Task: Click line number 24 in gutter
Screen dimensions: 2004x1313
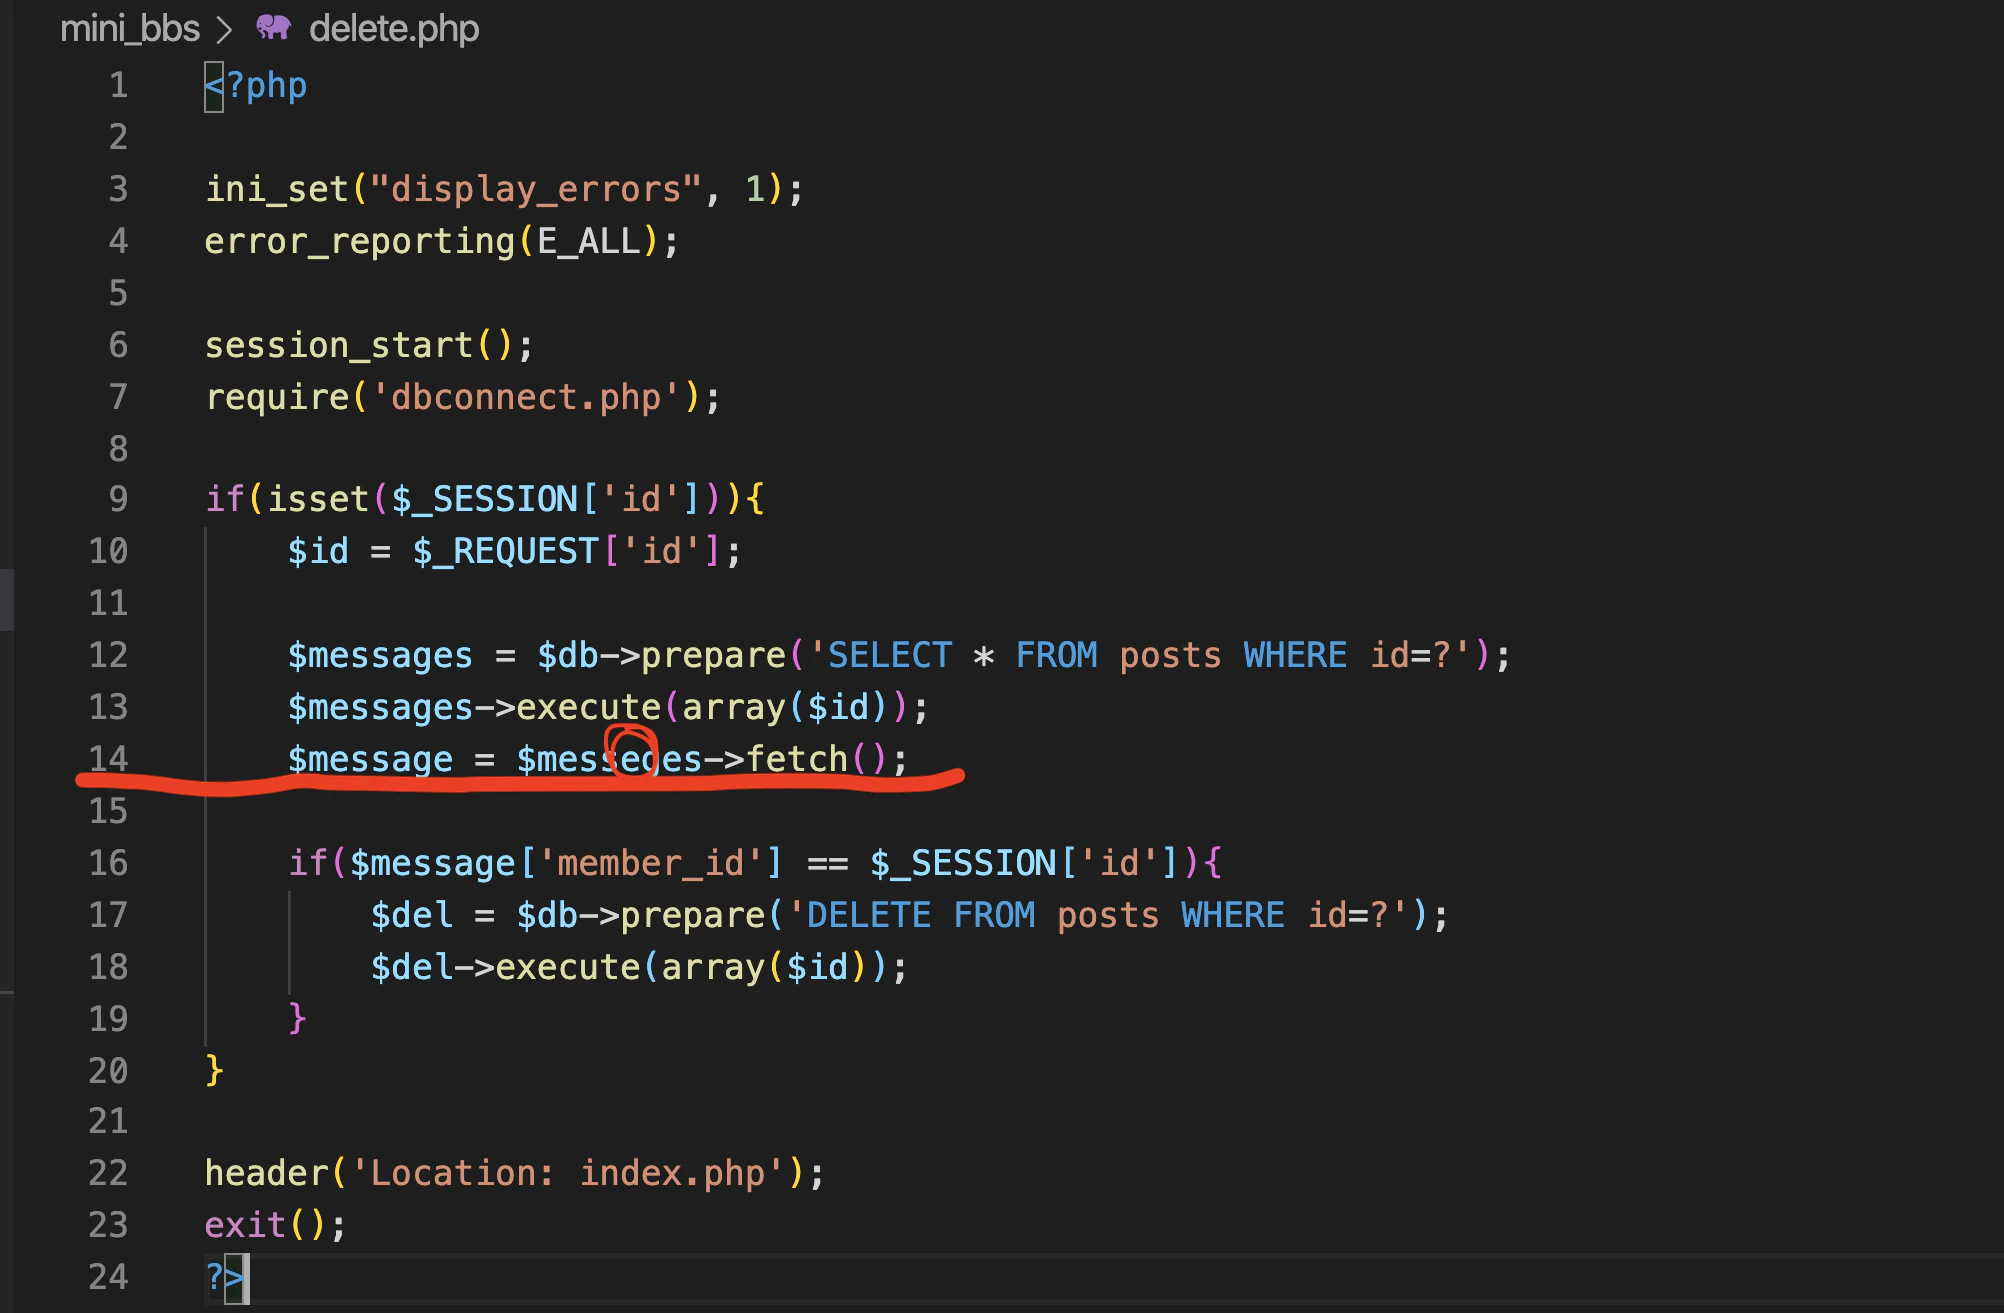Action: [108, 1276]
